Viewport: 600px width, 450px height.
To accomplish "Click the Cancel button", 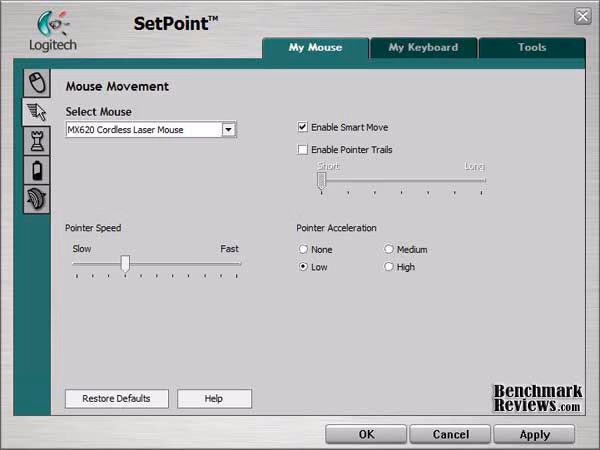I will (450, 434).
